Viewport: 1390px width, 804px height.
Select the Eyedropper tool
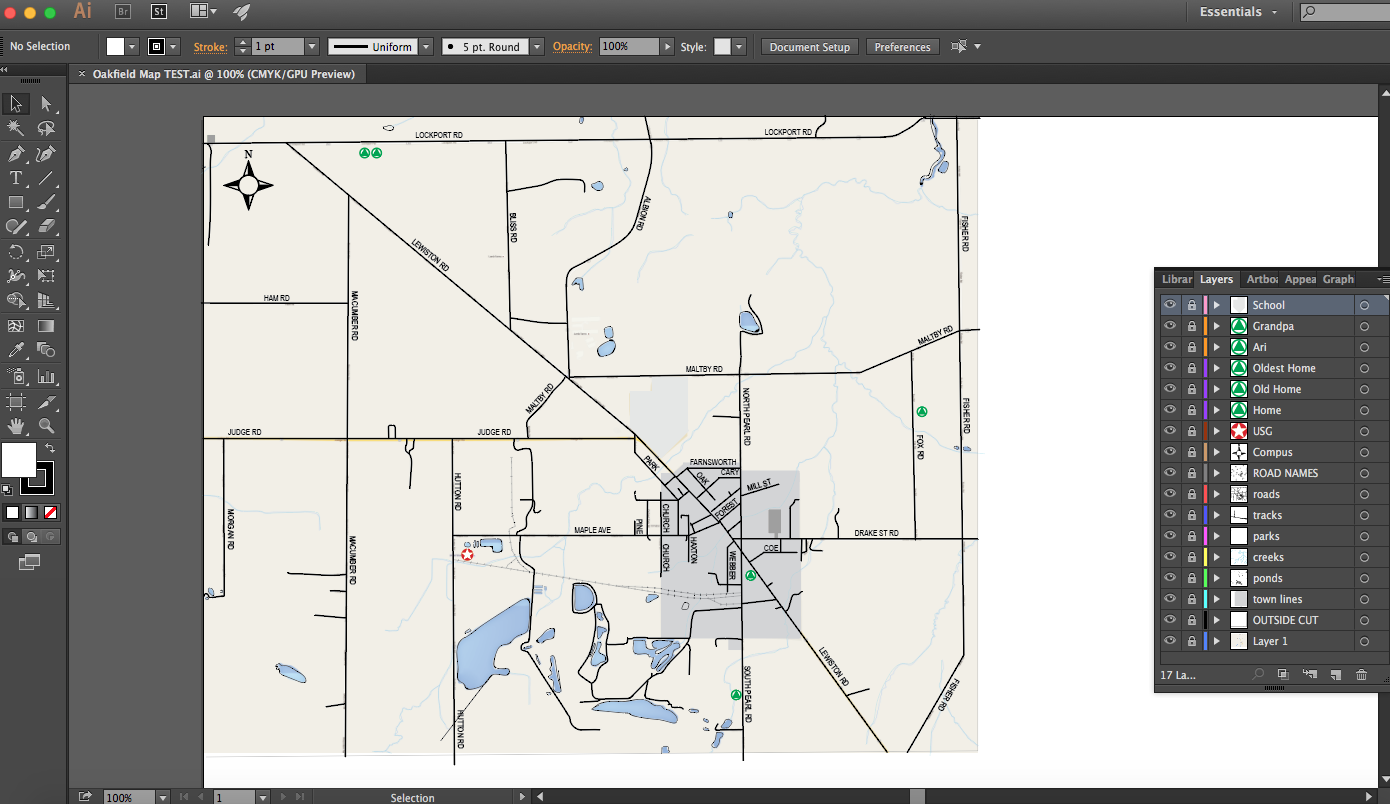pos(16,350)
